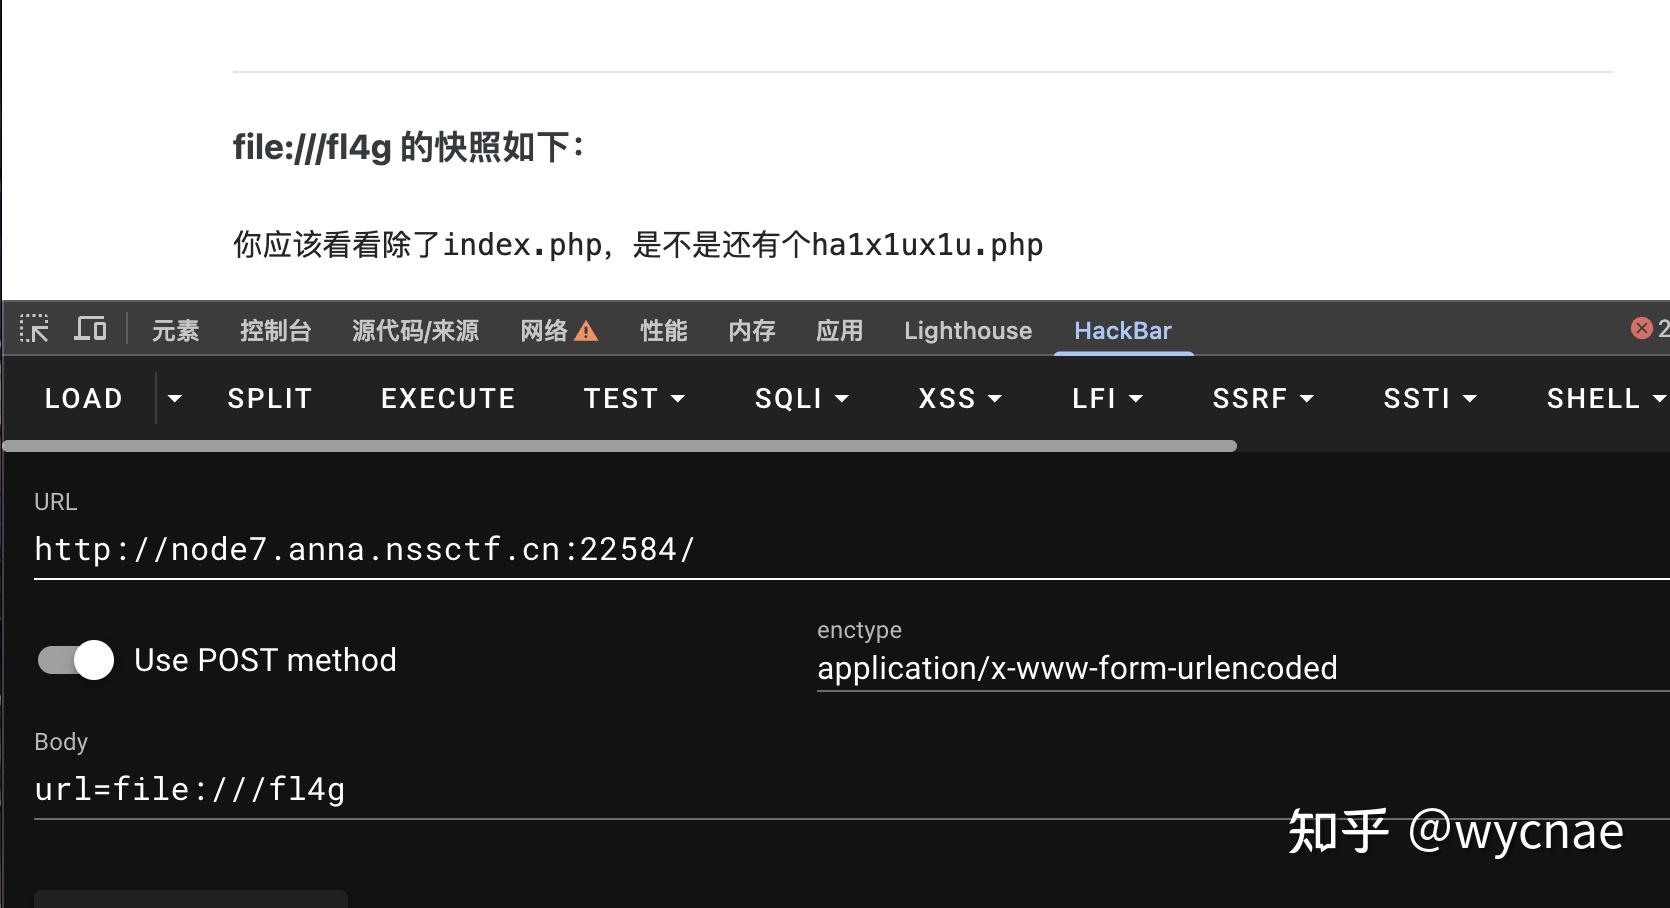The height and width of the screenshot is (908, 1670).
Task: Open the LFI dropdown
Action: pyautogui.click(x=1137, y=398)
